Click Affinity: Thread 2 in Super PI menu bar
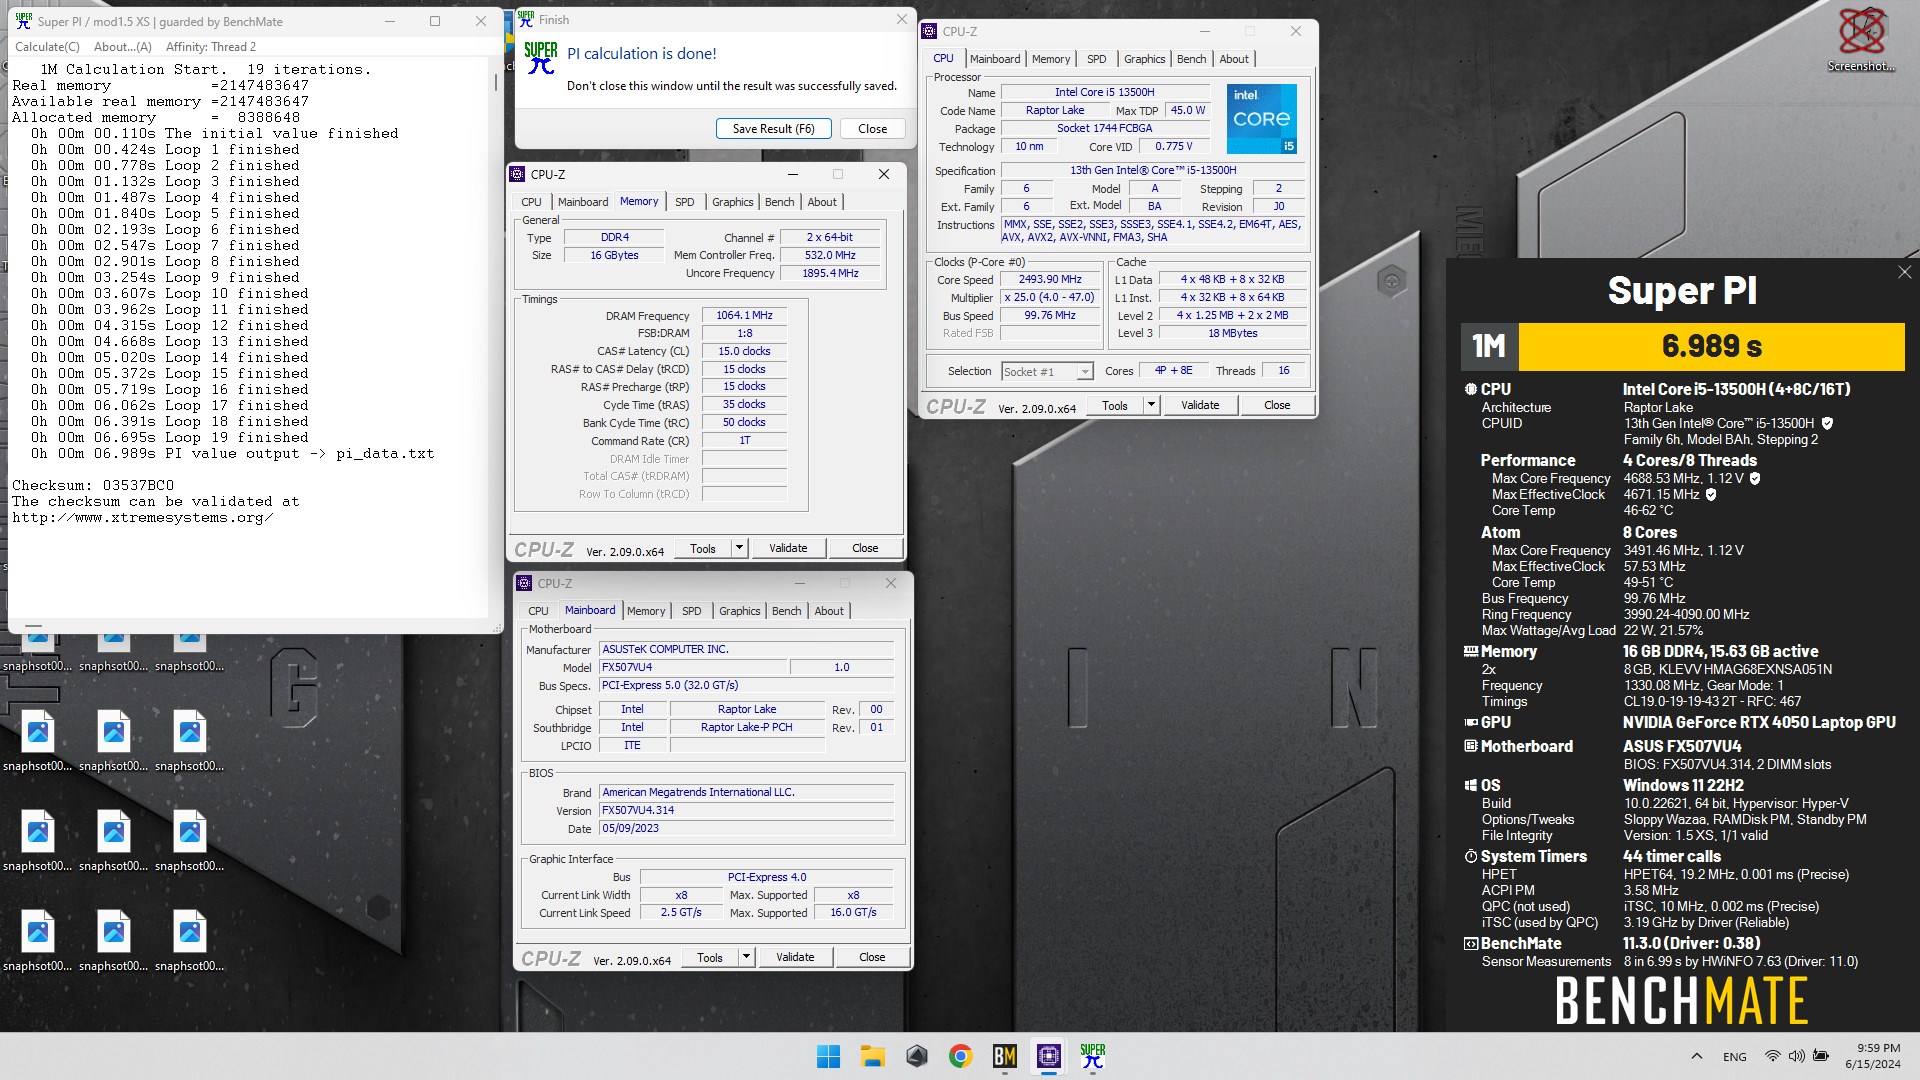This screenshot has width=1920, height=1080. tap(211, 47)
